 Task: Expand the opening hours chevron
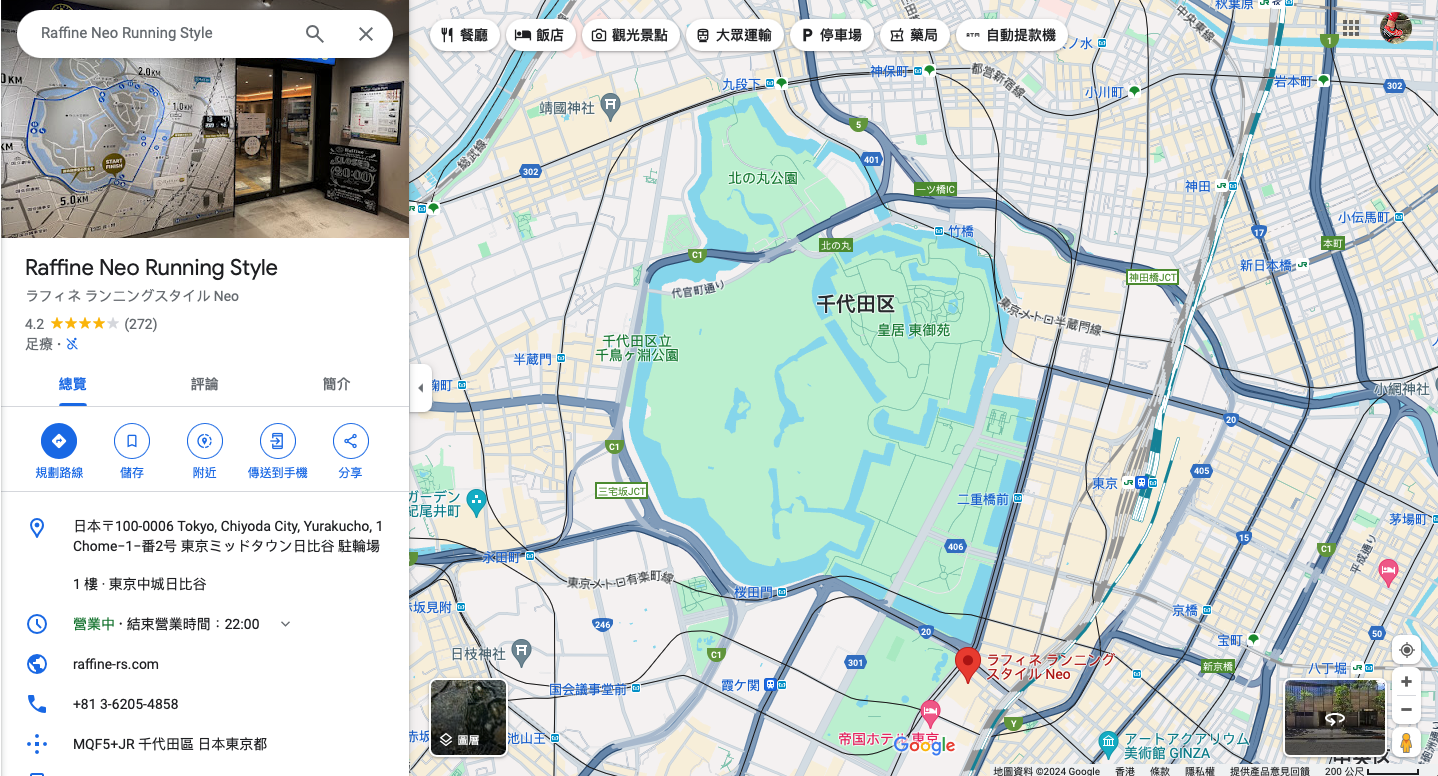[x=285, y=624]
